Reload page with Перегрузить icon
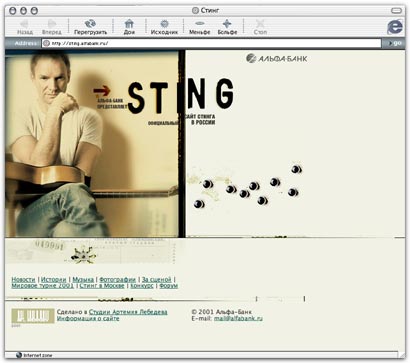The width and height of the screenshot is (410, 363). (90, 24)
